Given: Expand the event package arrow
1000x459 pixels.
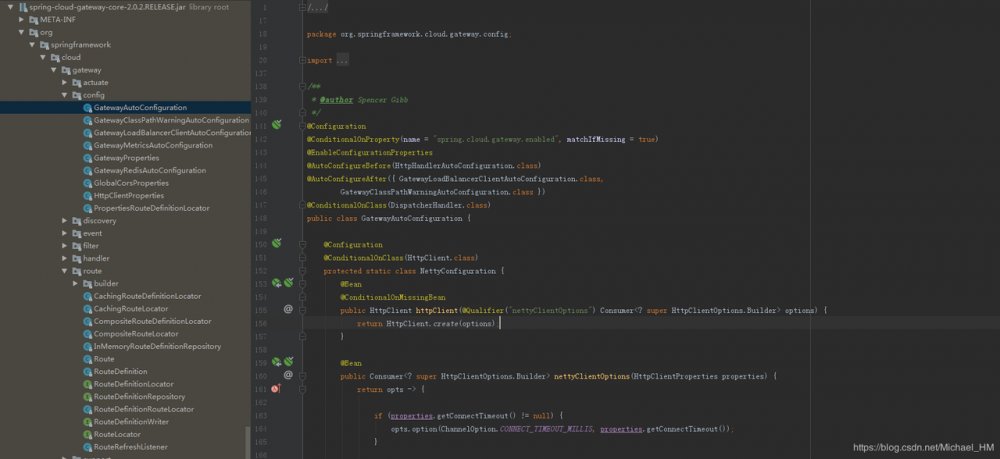Looking at the screenshot, I should (x=64, y=233).
